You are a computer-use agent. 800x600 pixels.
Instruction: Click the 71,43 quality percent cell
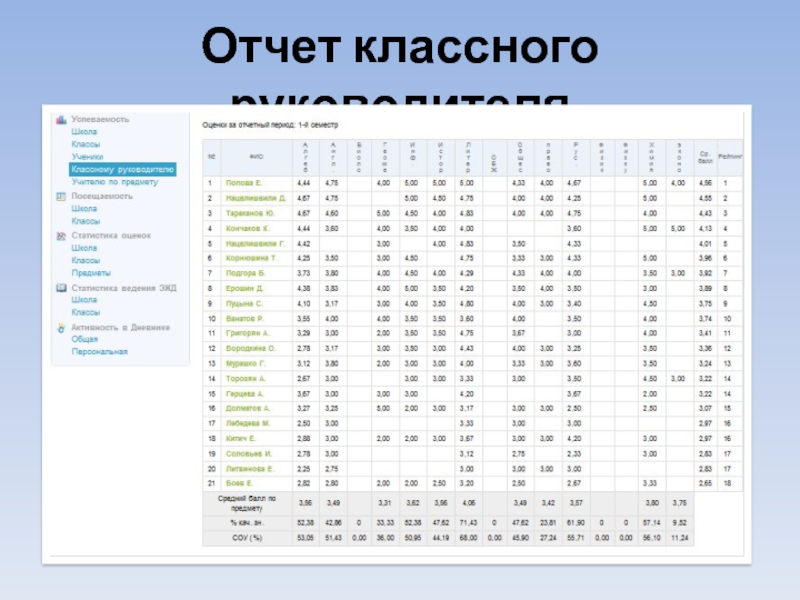click(468, 523)
